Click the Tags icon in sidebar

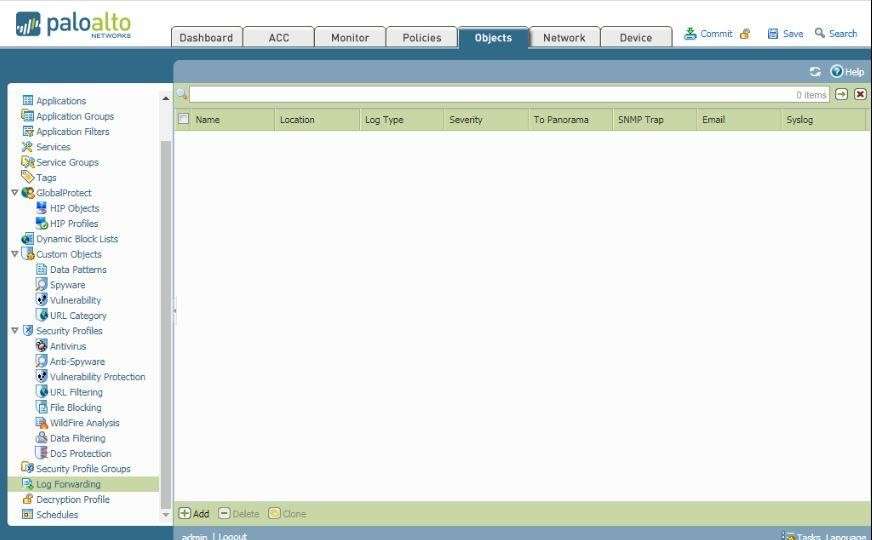click(x=28, y=178)
